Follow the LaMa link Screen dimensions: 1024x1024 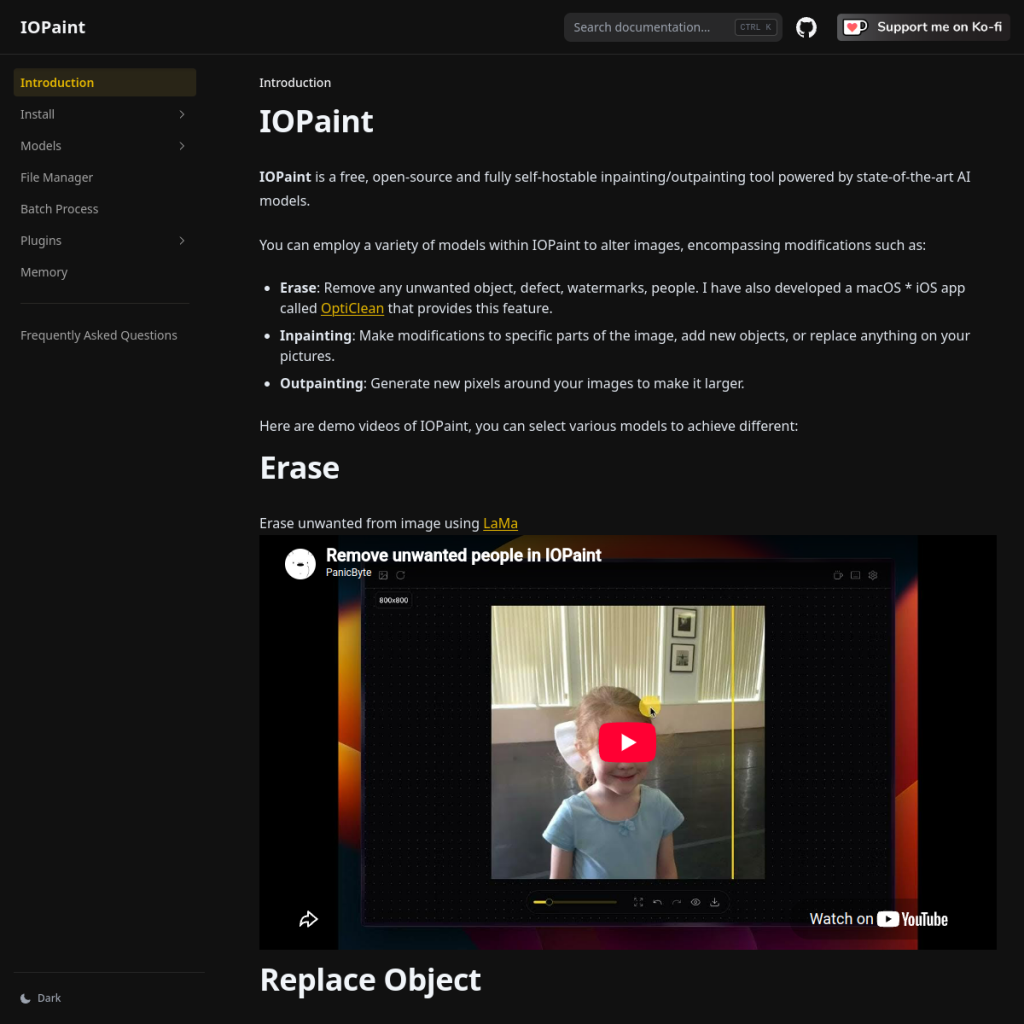point(500,523)
